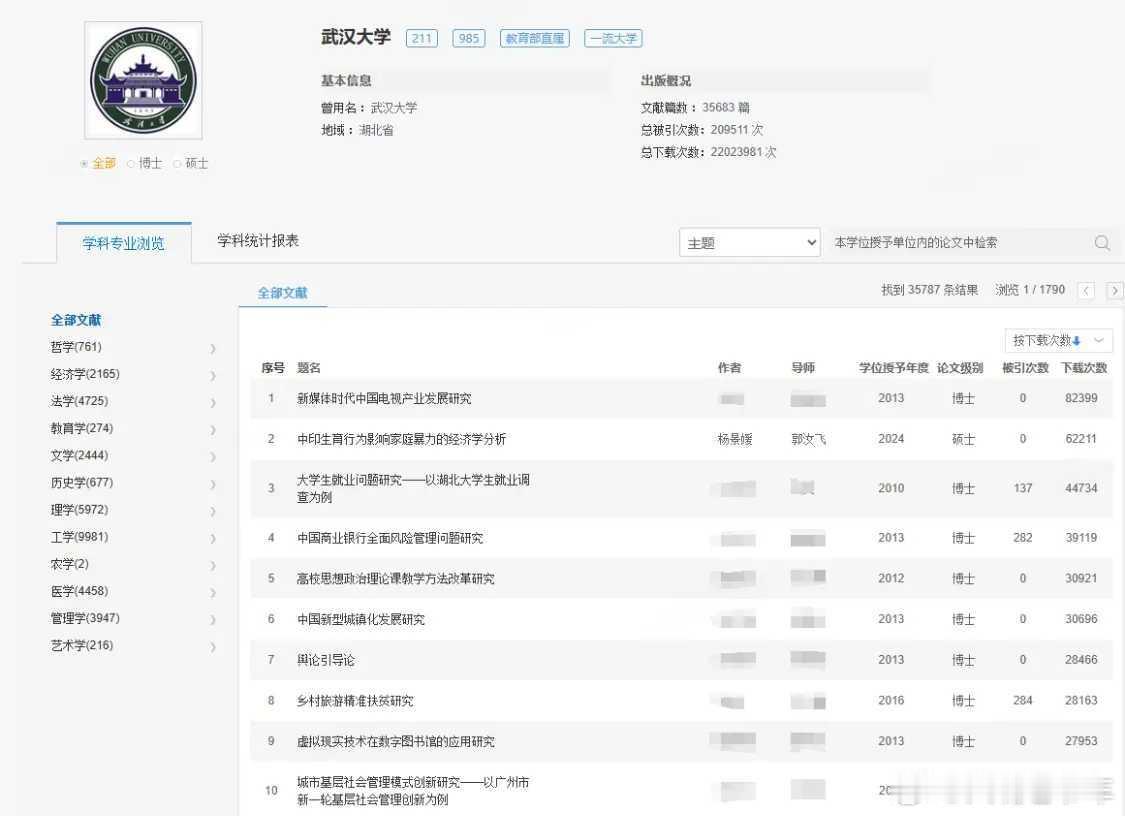The image size is (1125, 816).
Task: Open the 主题 search field dropdown
Action: click(750, 243)
